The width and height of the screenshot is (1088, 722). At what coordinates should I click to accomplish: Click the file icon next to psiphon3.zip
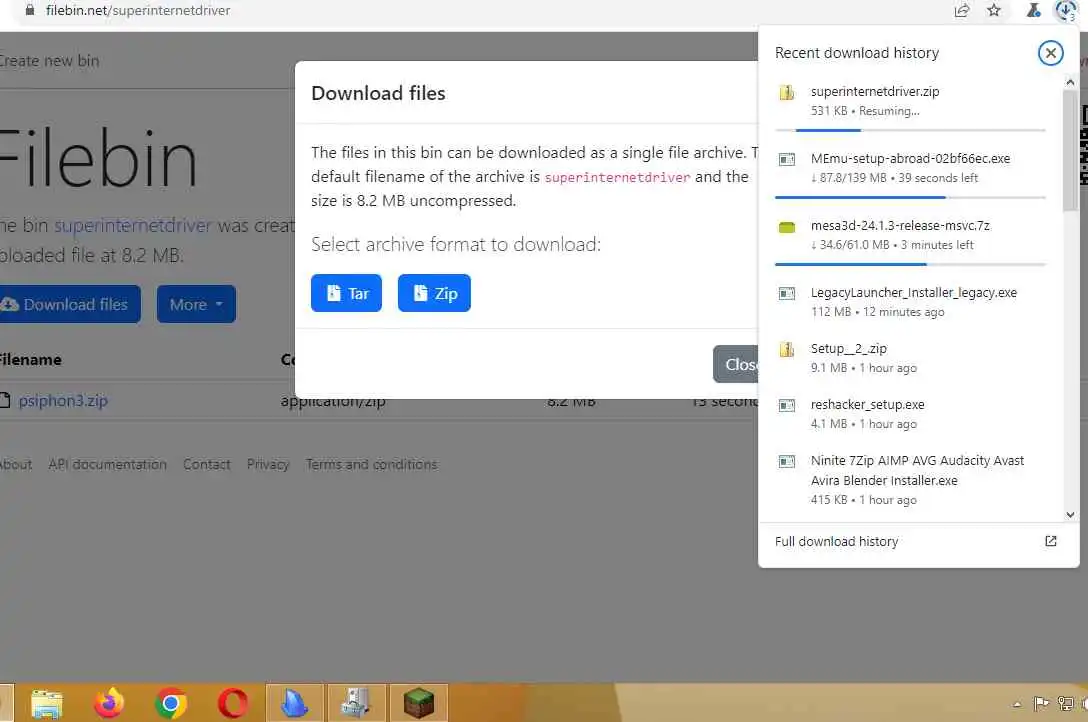[x=5, y=400]
